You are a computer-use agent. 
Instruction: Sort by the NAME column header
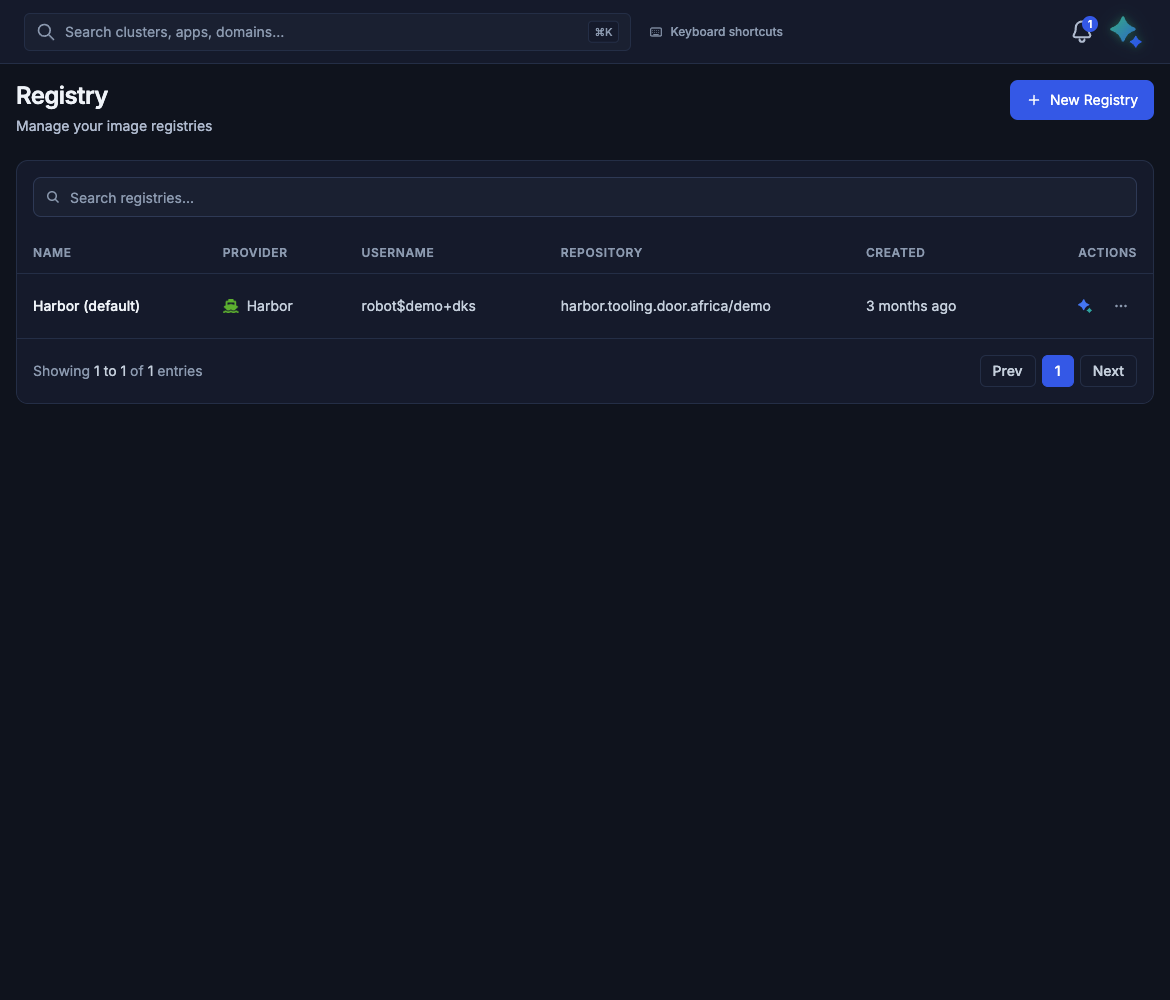pyautogui.click(x=52, y=252)
